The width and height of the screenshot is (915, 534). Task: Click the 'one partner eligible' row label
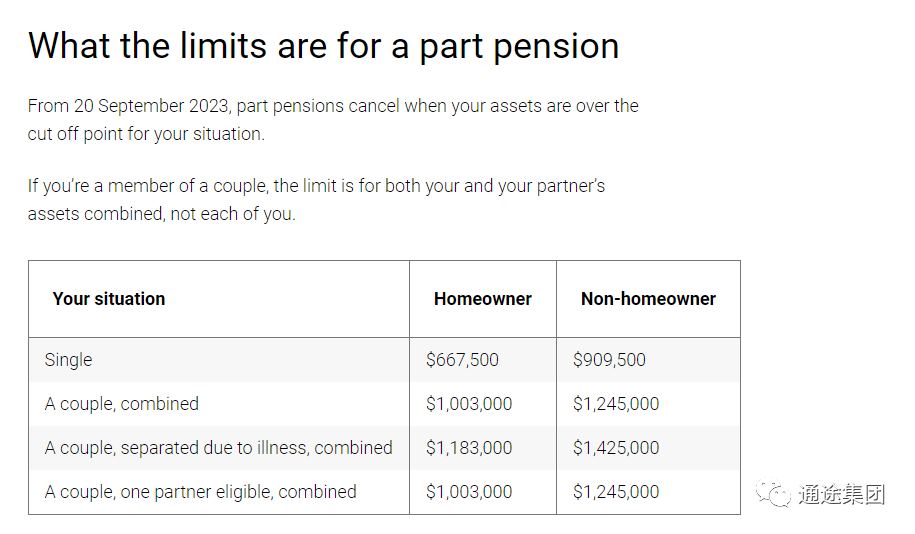[x=200, y=492]
